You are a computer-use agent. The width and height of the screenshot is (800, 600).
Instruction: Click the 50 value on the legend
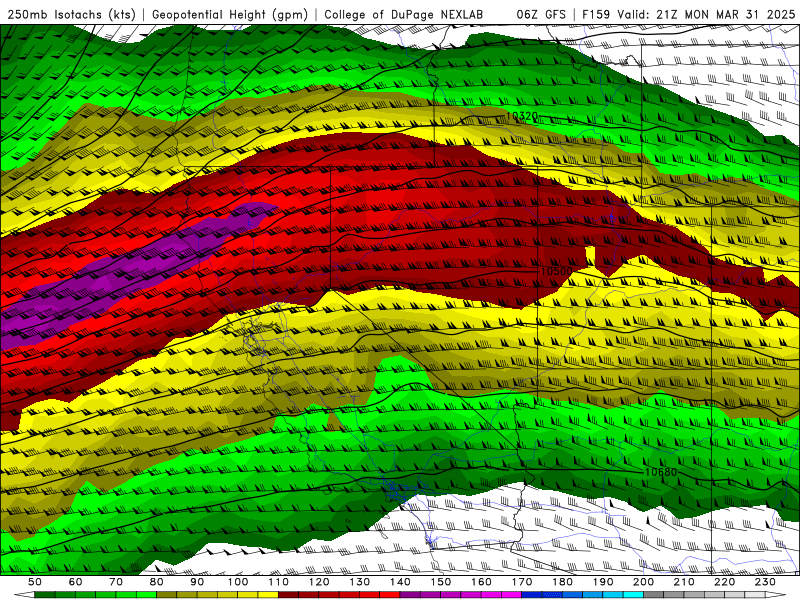pos(35,582)
